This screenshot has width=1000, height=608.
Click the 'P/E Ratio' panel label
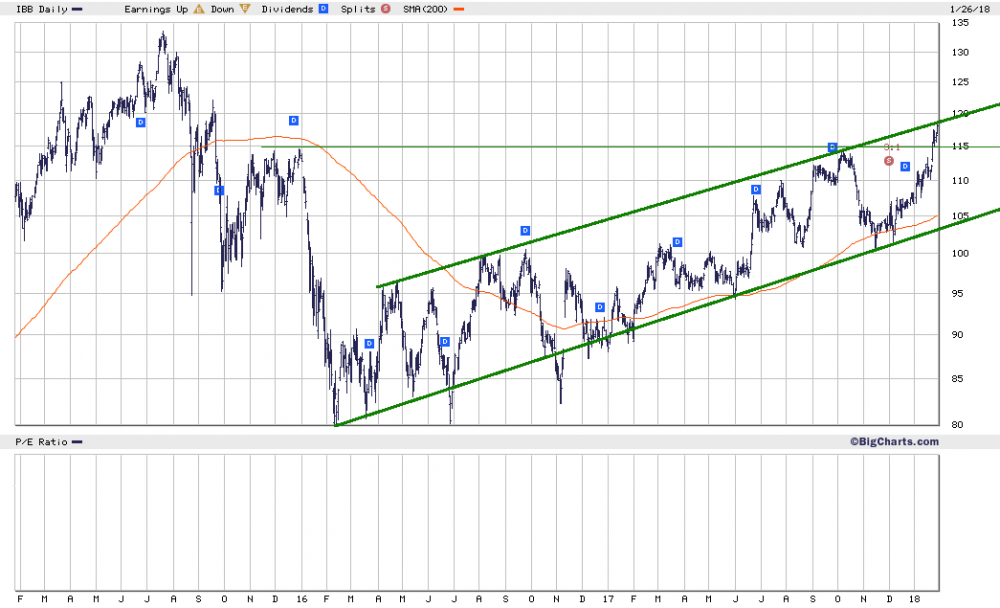(41, 441)
